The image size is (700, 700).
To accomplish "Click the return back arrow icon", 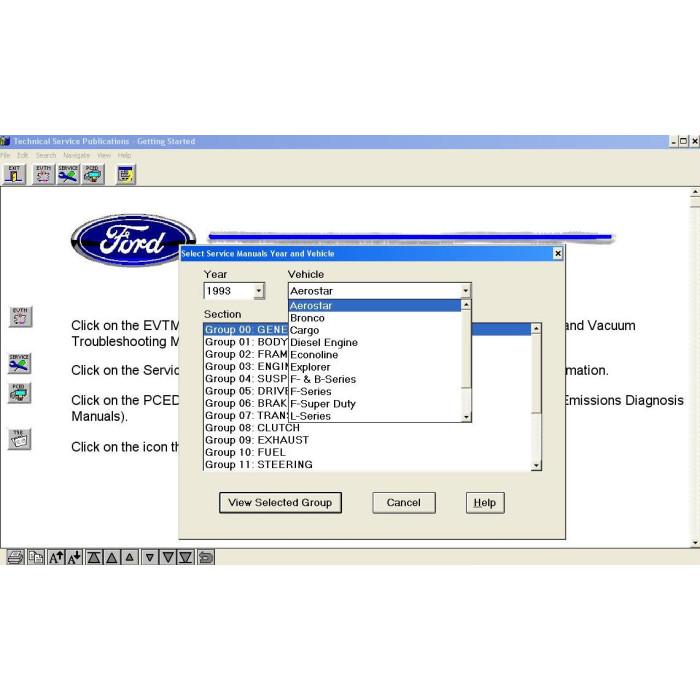I will (206, 558).
